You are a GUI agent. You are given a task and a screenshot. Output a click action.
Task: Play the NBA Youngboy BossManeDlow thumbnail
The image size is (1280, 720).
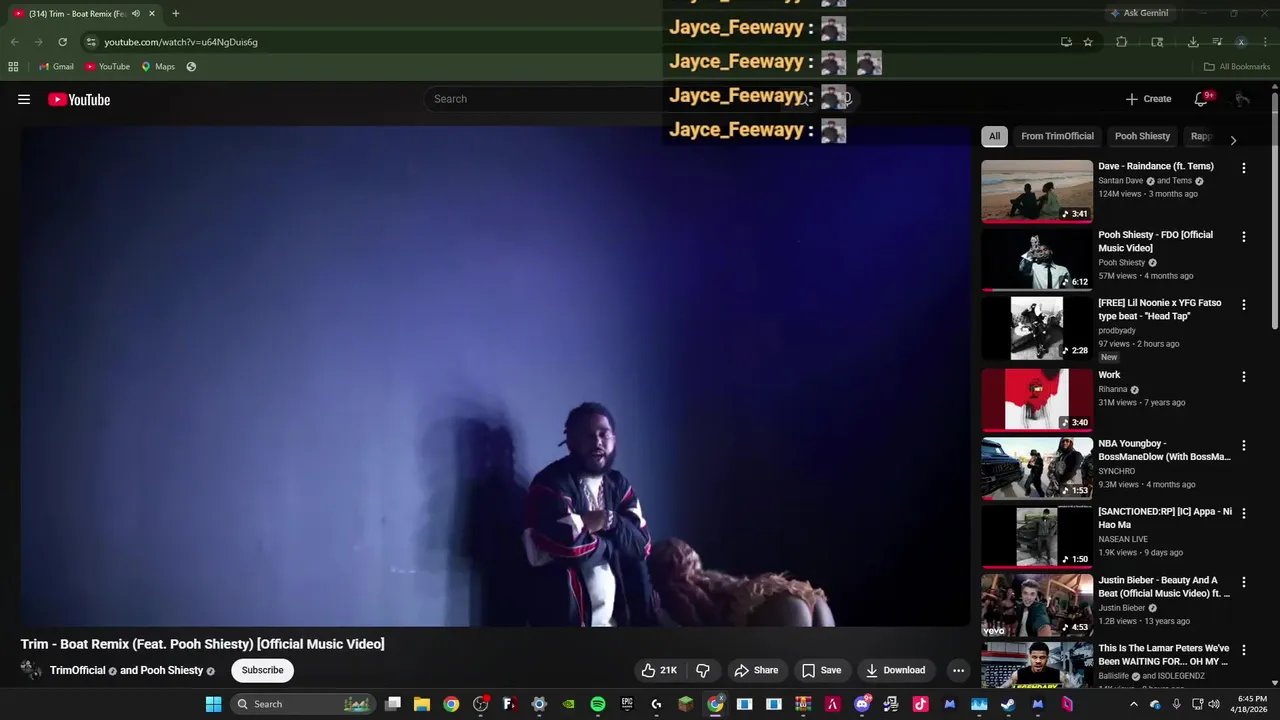pos(1037,467)
